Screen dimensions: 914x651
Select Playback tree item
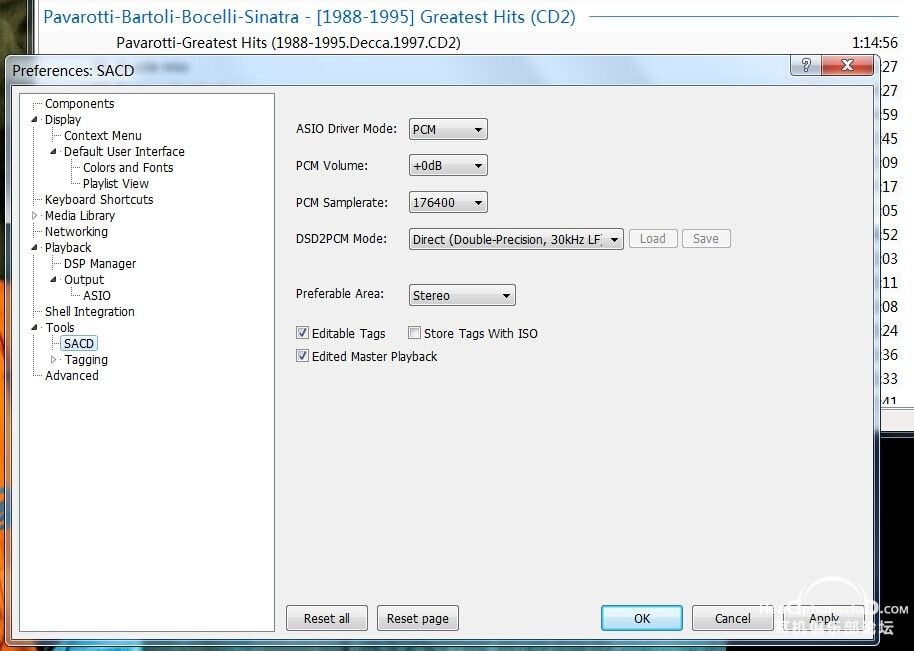point(68,248)
